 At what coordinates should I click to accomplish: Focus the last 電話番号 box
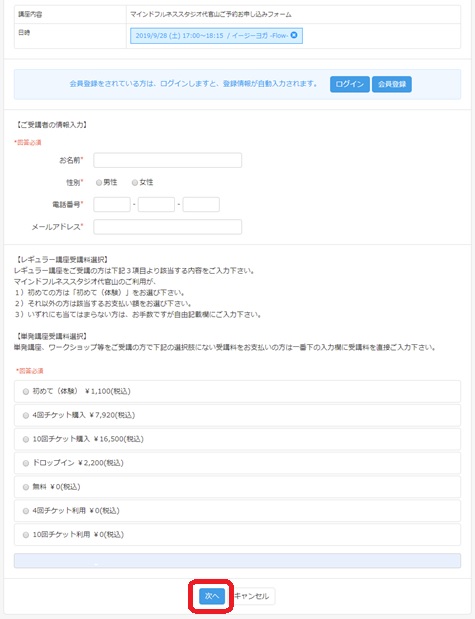point(201,204)
